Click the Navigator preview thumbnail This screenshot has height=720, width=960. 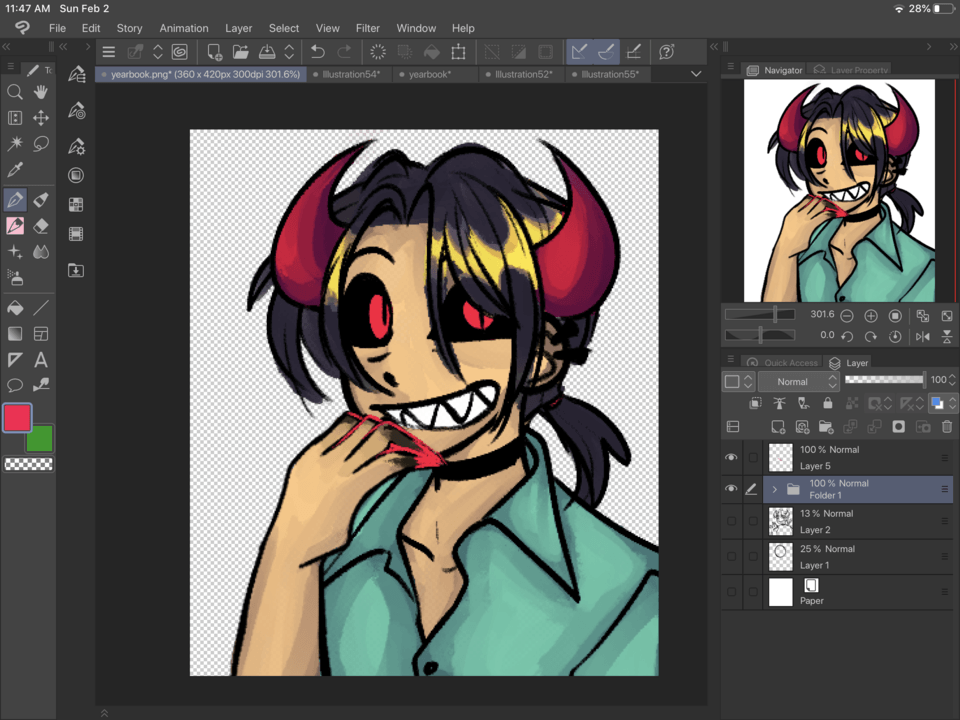click(839, 190)
